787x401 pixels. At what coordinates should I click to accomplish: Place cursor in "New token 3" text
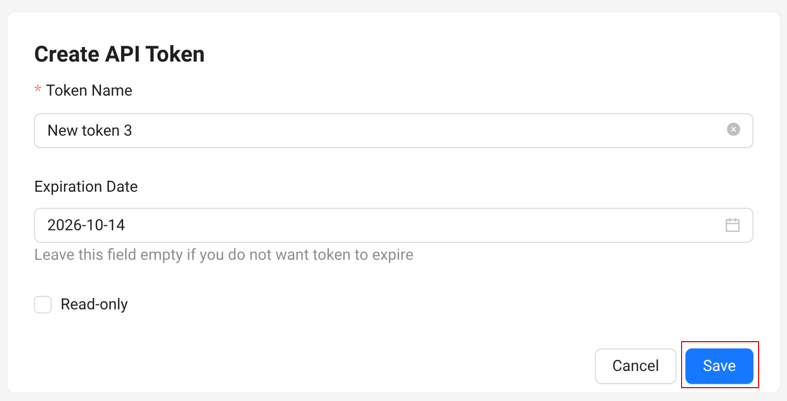pos(89,130)
